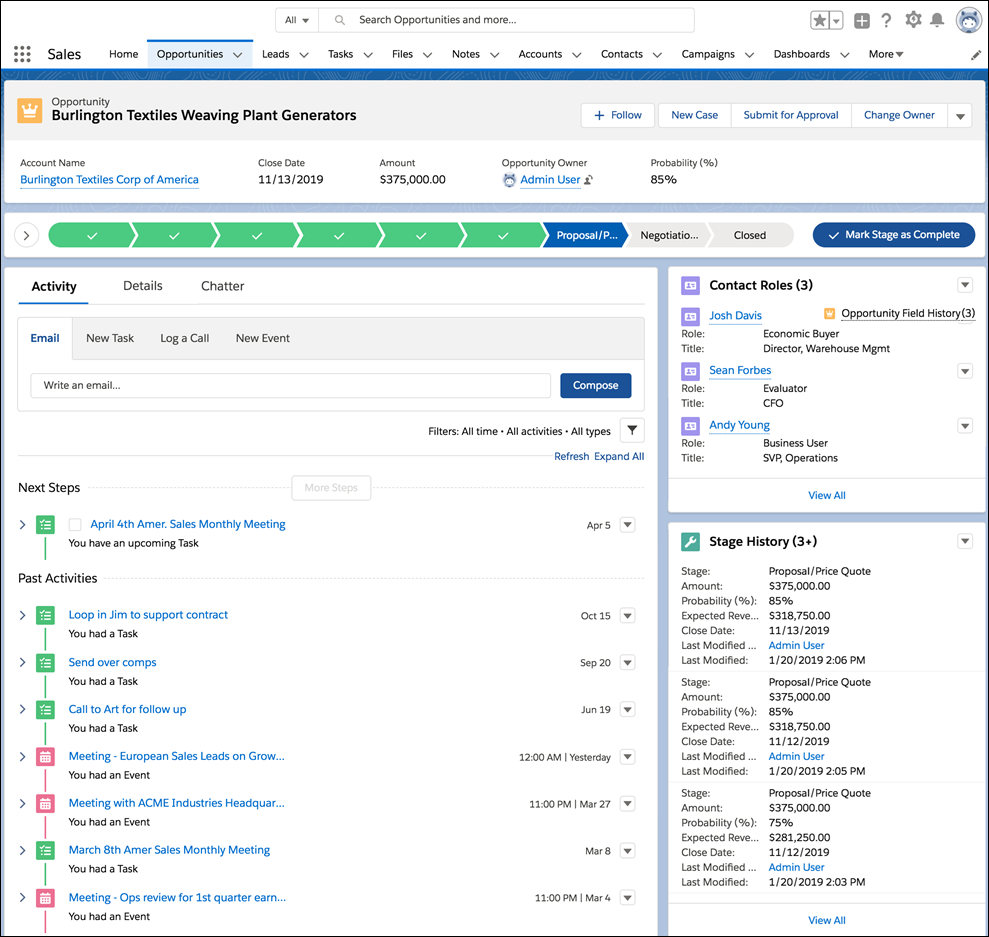Click task icon for Send over comps
Image resolution: width=989 pixels, height=937 pixels.
(45, 663)
